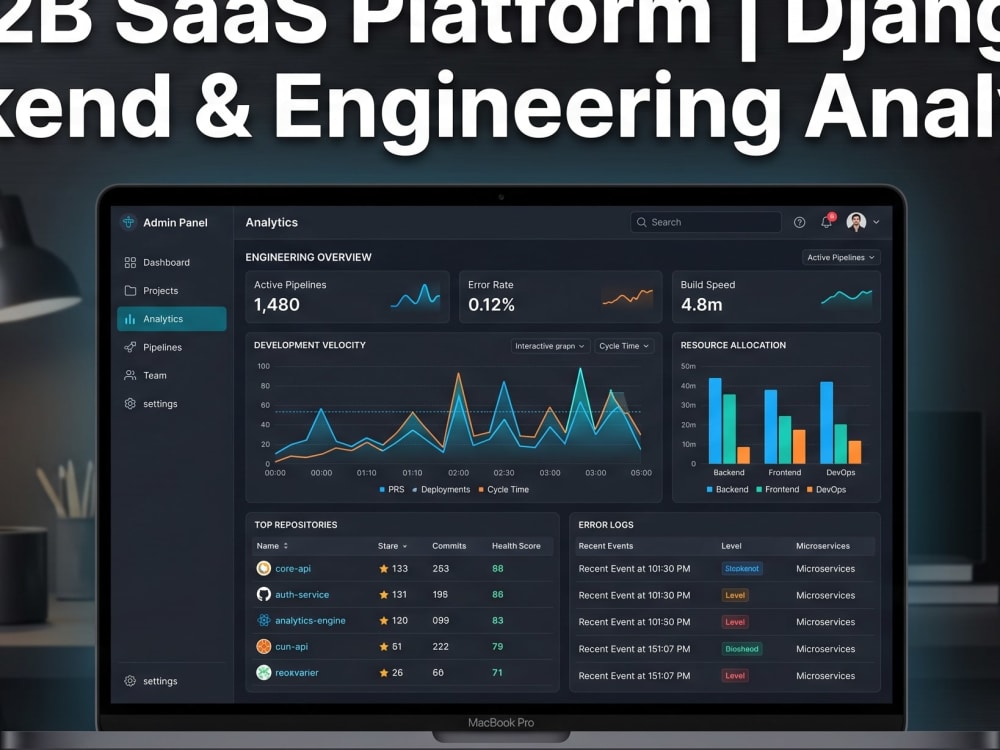Image resolution: width=1000 pixels, height=750 pixels.
Task: Open the Cycle Time dropdown
Action: [x=624, y=346]
